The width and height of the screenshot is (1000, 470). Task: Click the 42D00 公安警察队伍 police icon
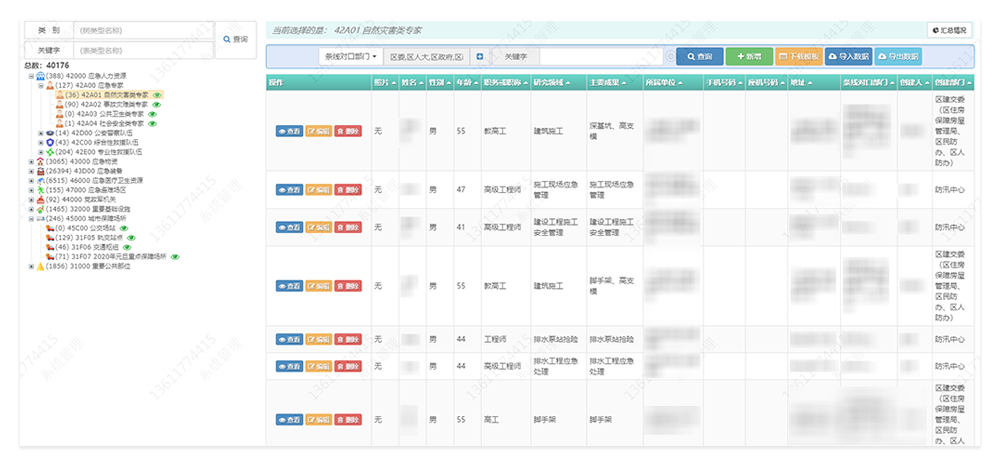click(x=50, y=133)
